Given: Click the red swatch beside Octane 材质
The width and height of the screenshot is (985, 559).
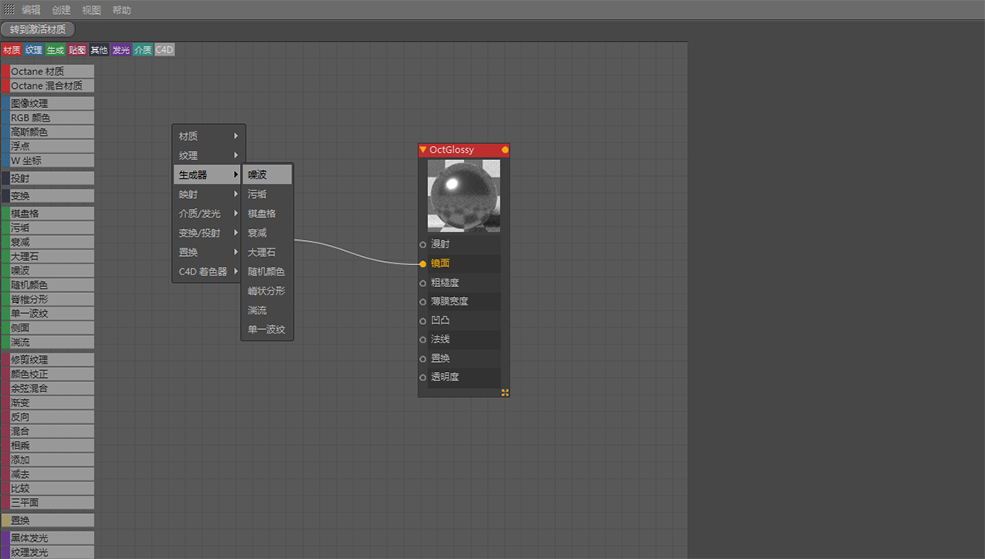Looking at the screenshot, I should tap(5, 72).
